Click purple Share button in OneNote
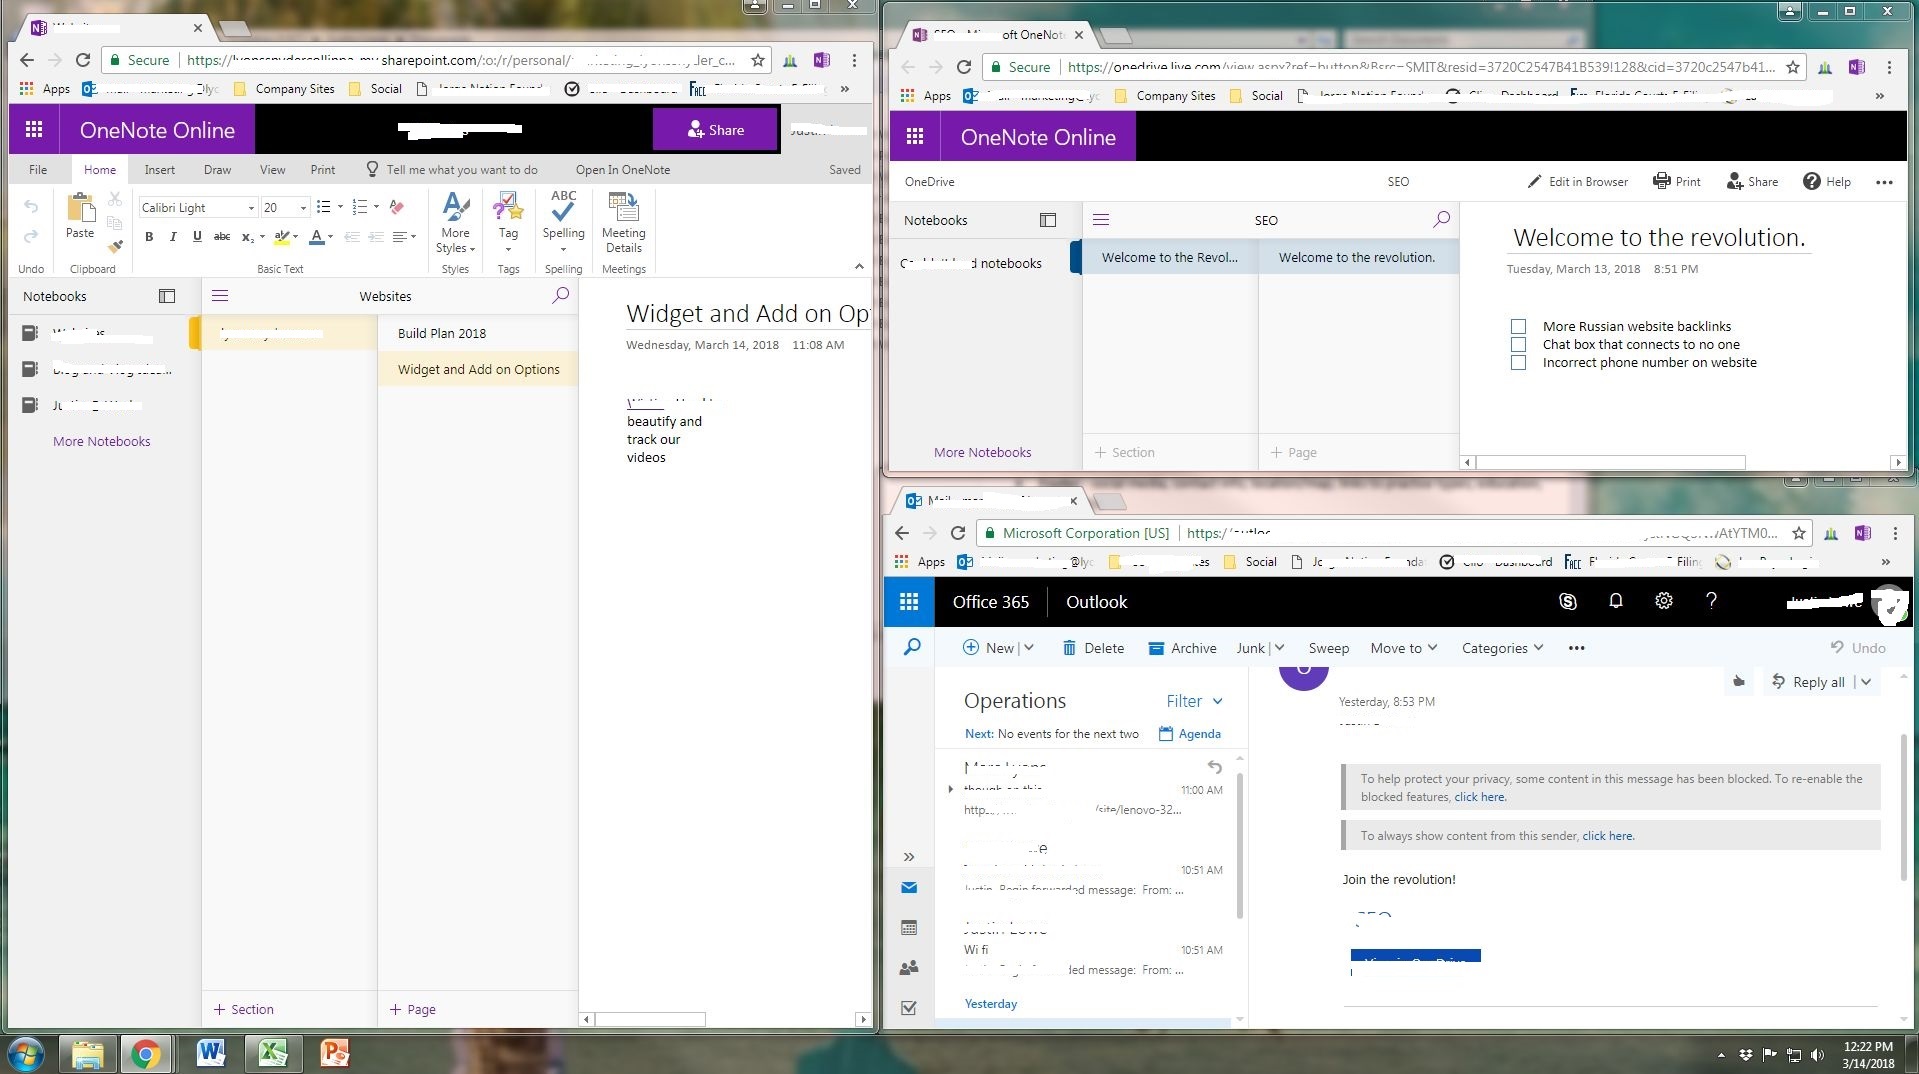Viewport: 1919px width, 1074px height. (715, 130)
